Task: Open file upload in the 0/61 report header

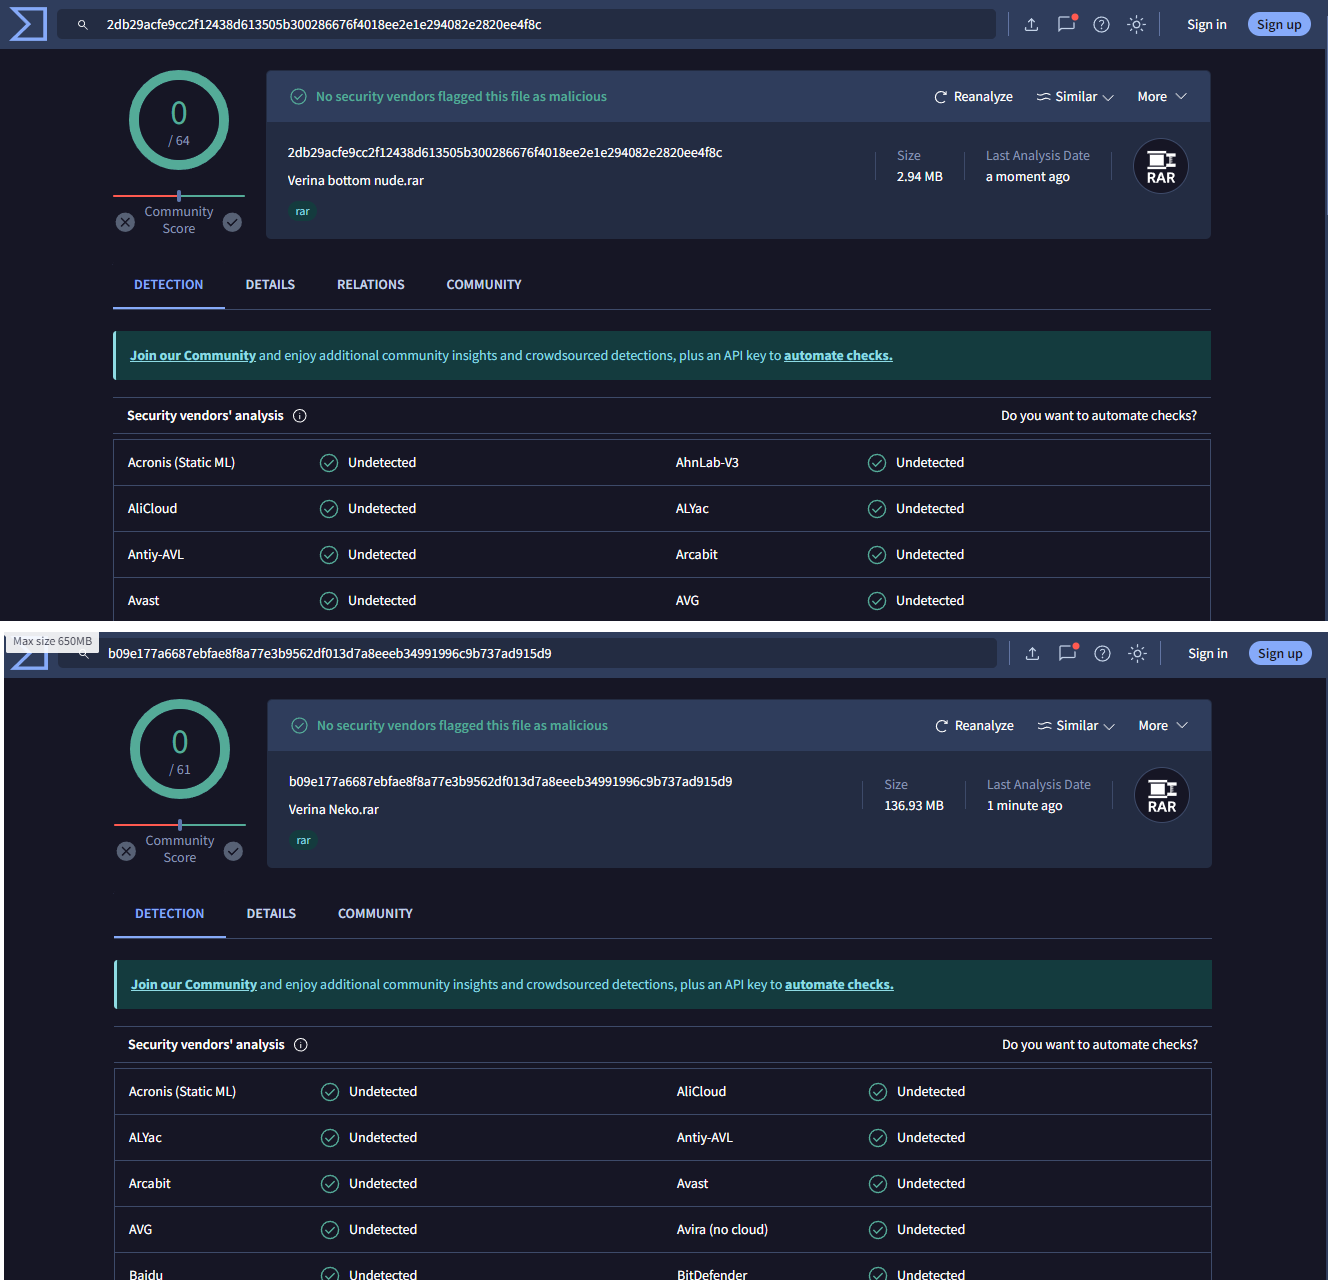Action: point(1032,654)
